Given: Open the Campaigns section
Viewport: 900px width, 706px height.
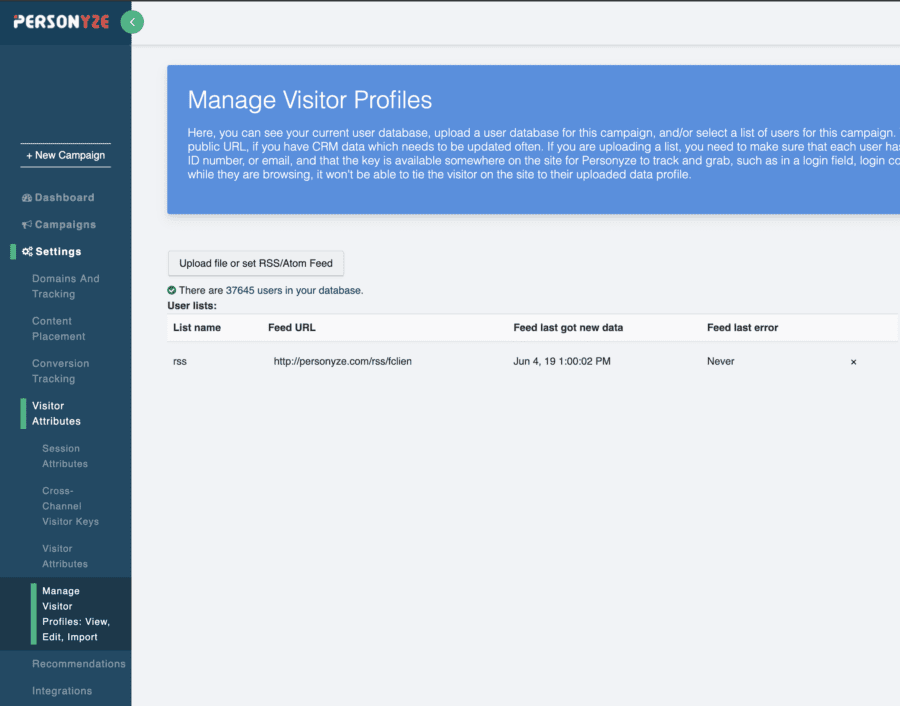Looking at the screenshot, I should [59, 224].
